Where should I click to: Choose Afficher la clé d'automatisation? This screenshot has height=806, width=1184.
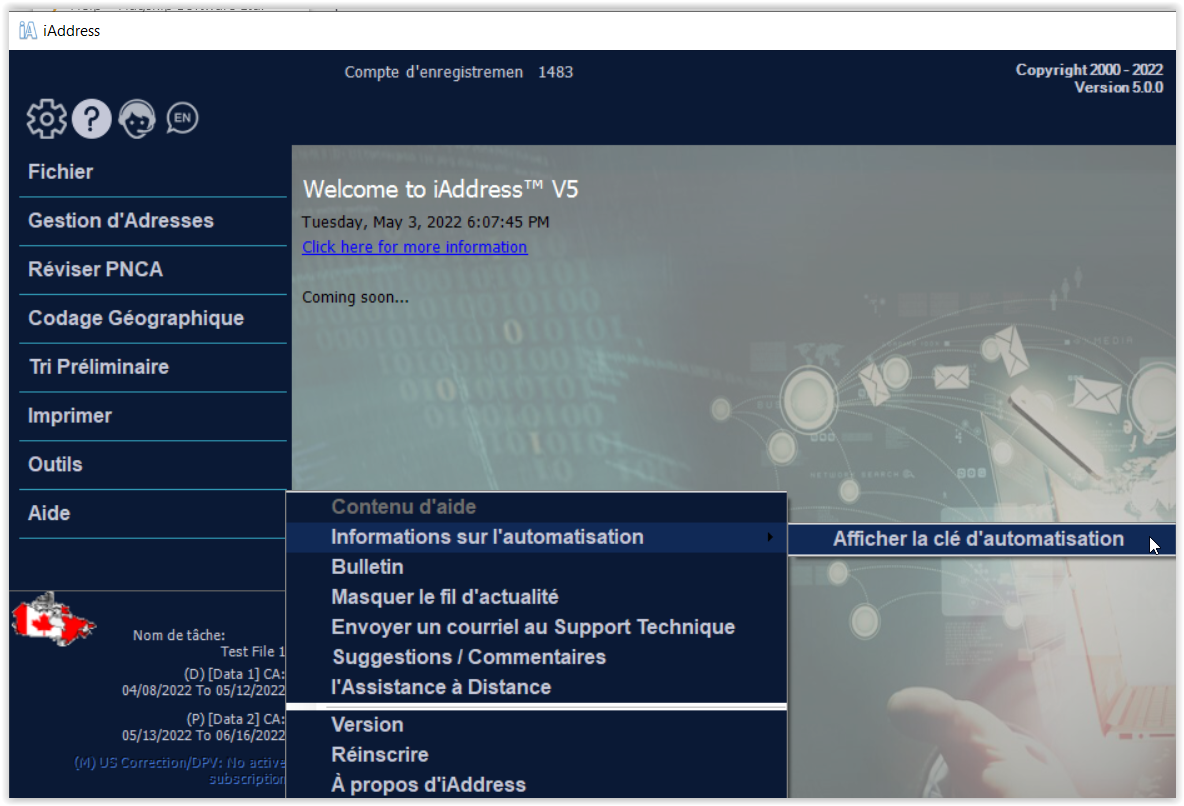981,539
